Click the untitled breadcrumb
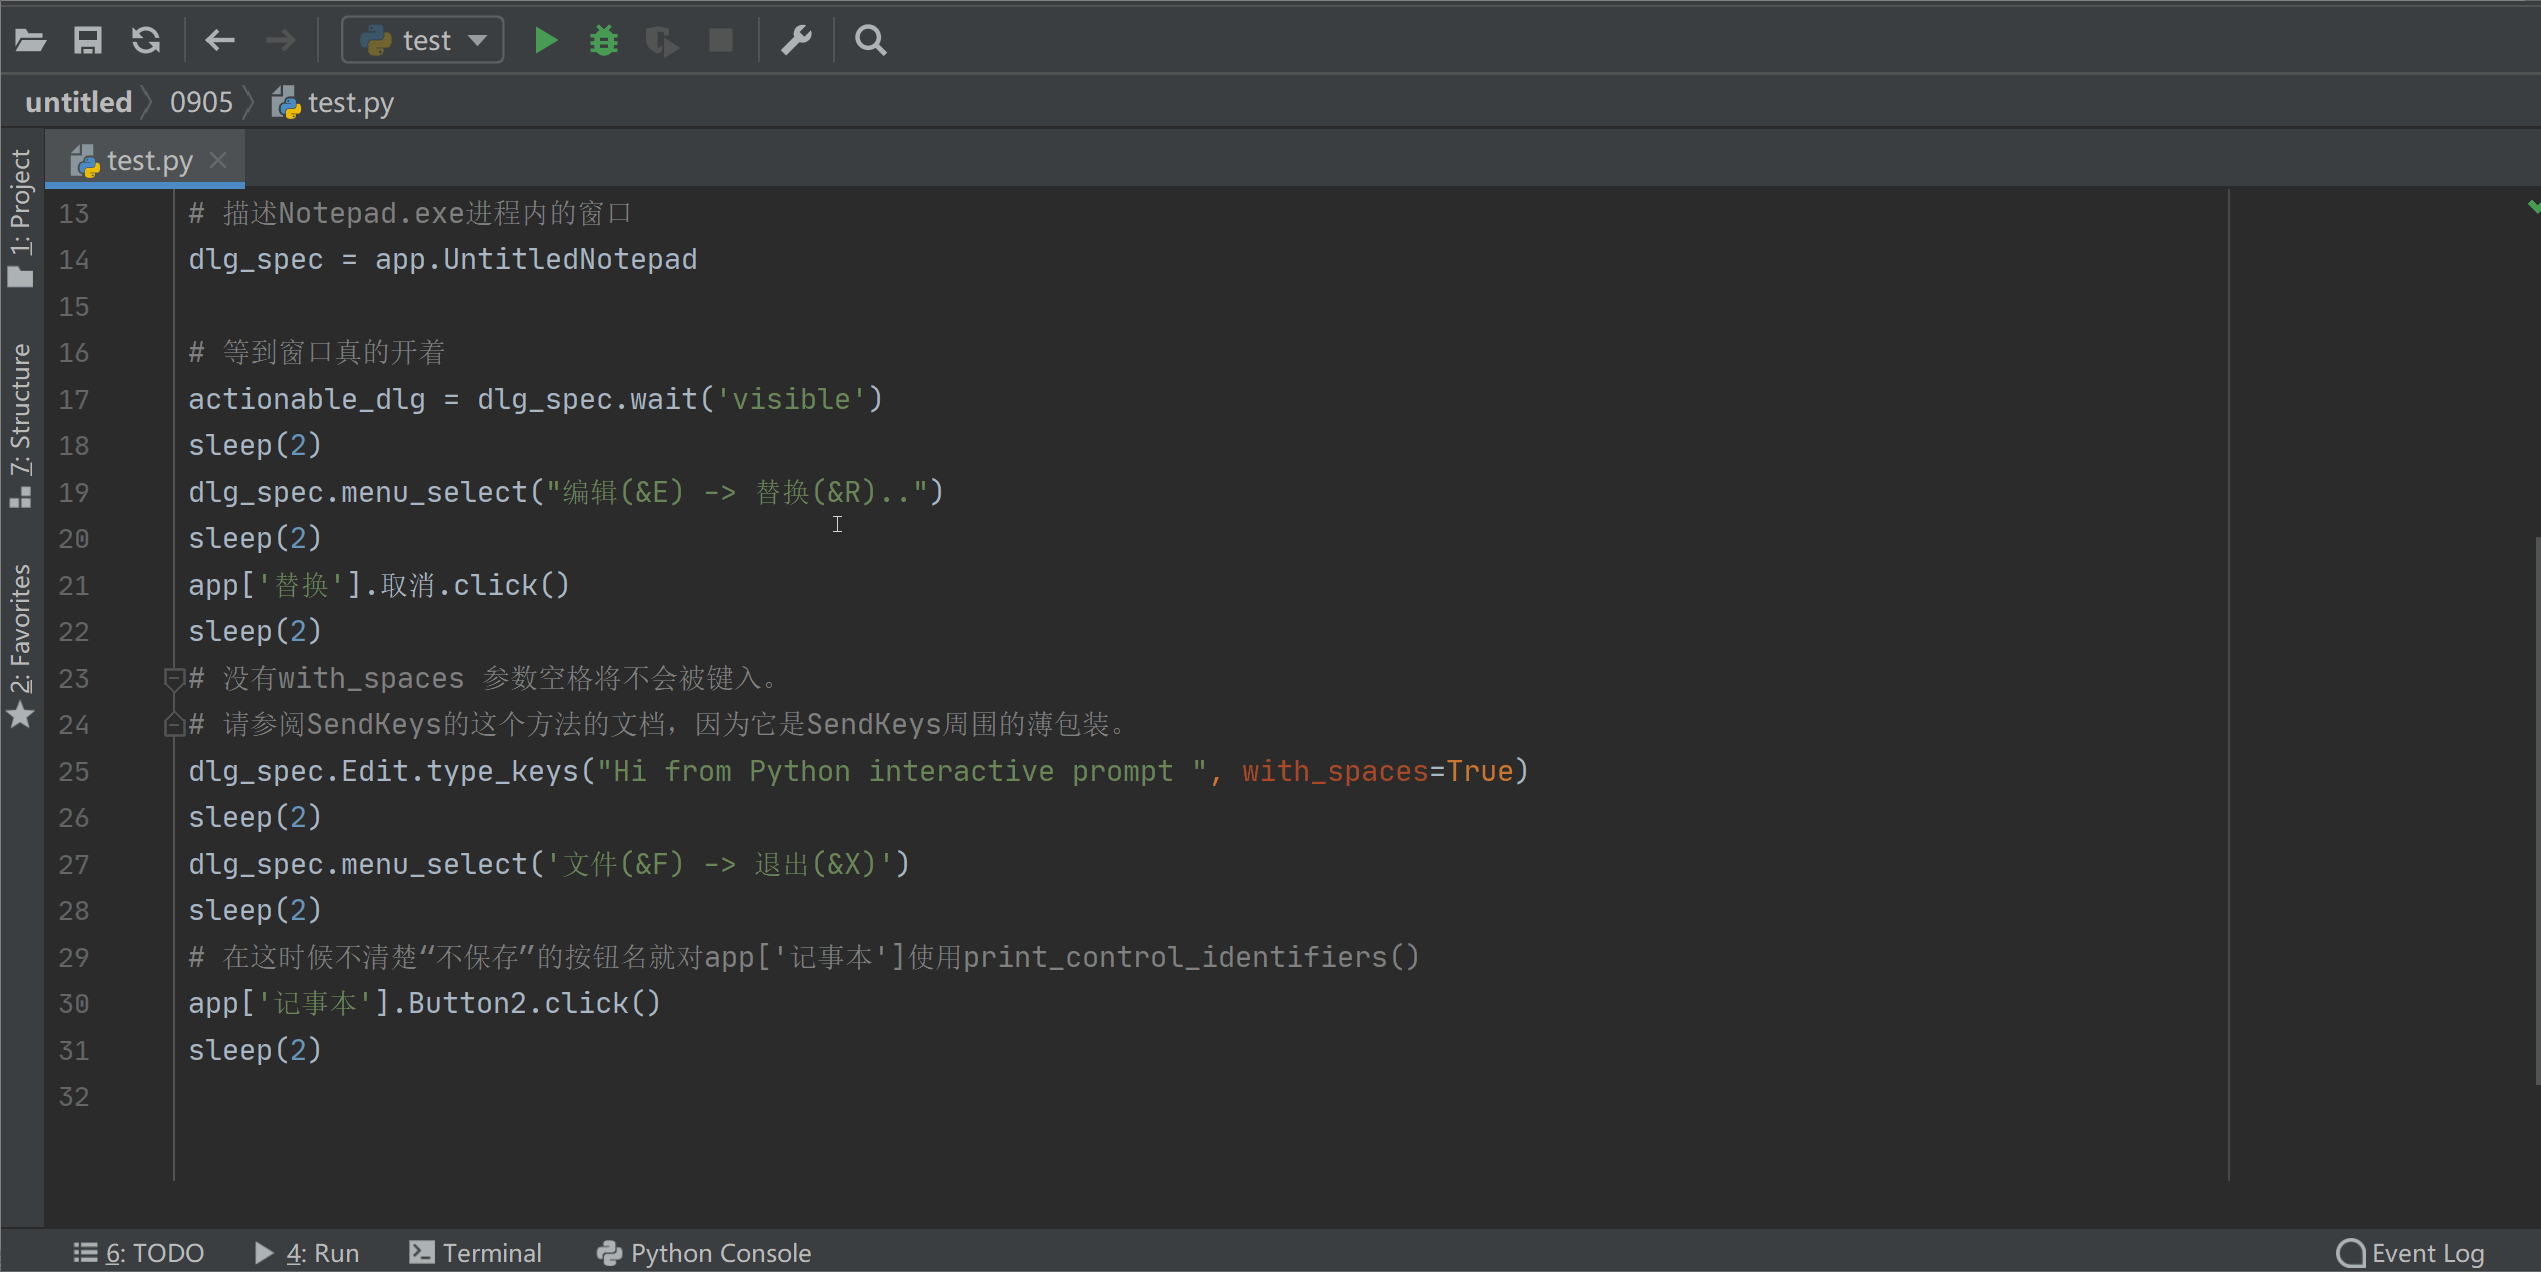The image size is (2541, 1272). (78, 102)
